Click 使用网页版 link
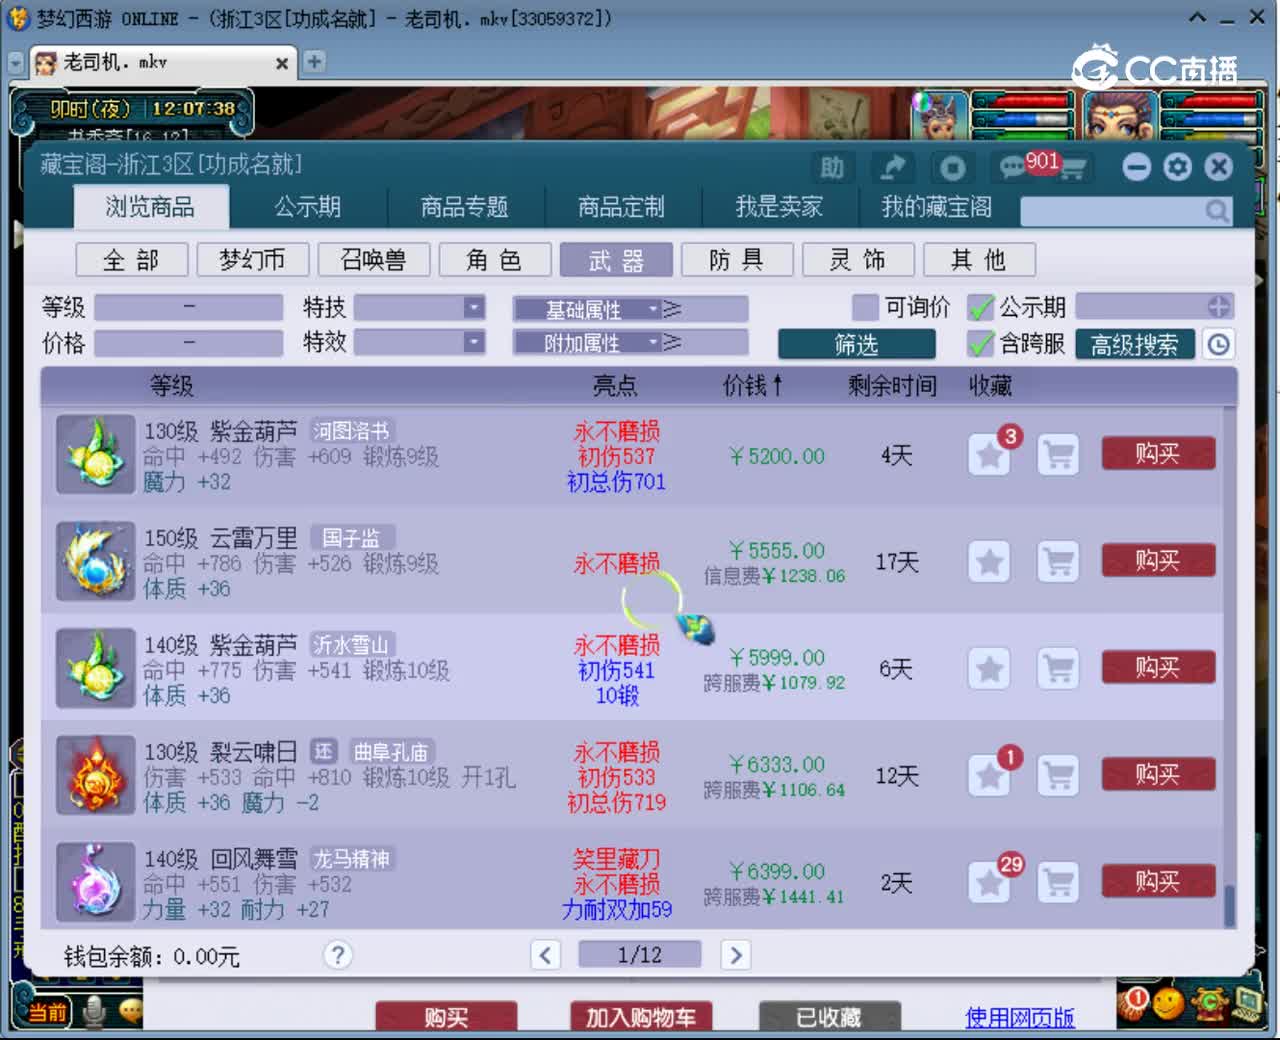 [1019, 1018]
